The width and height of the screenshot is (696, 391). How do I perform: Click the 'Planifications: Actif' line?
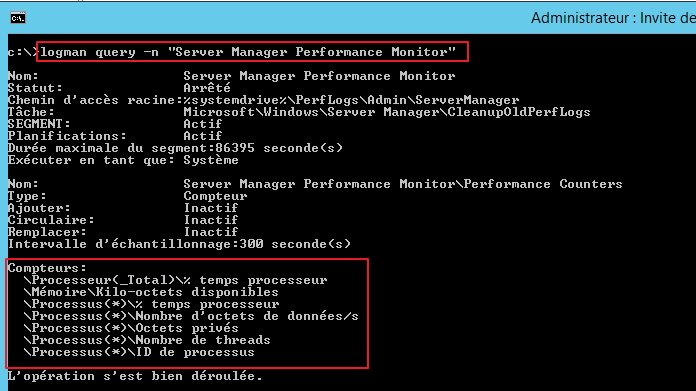115,136
